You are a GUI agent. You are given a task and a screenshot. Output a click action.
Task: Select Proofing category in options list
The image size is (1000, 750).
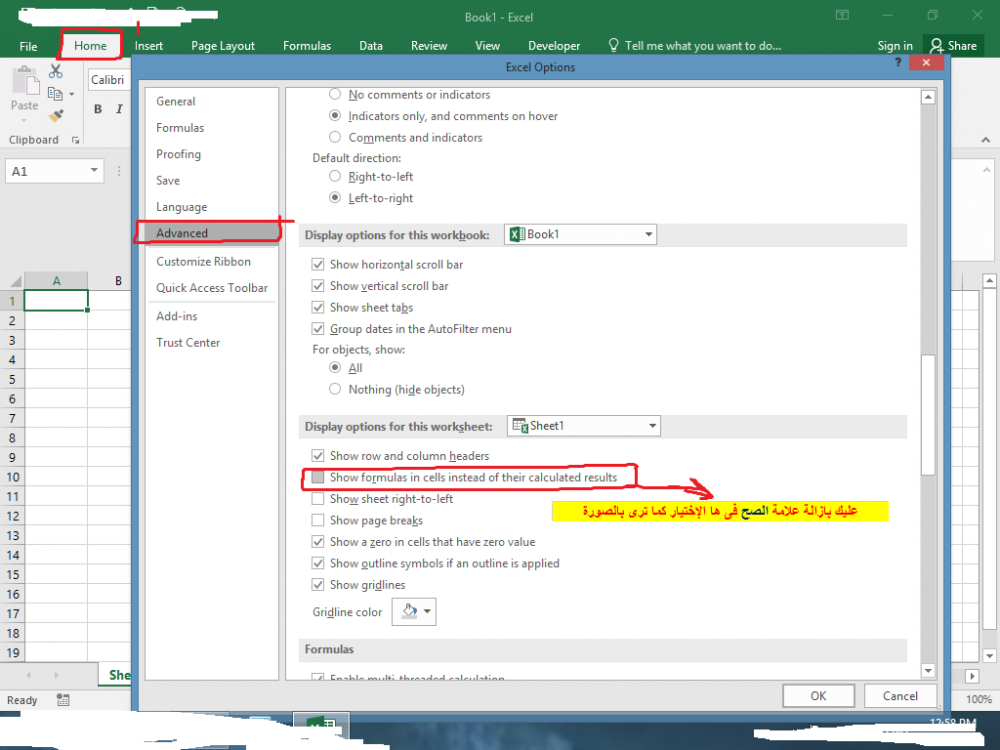(212, 154)
